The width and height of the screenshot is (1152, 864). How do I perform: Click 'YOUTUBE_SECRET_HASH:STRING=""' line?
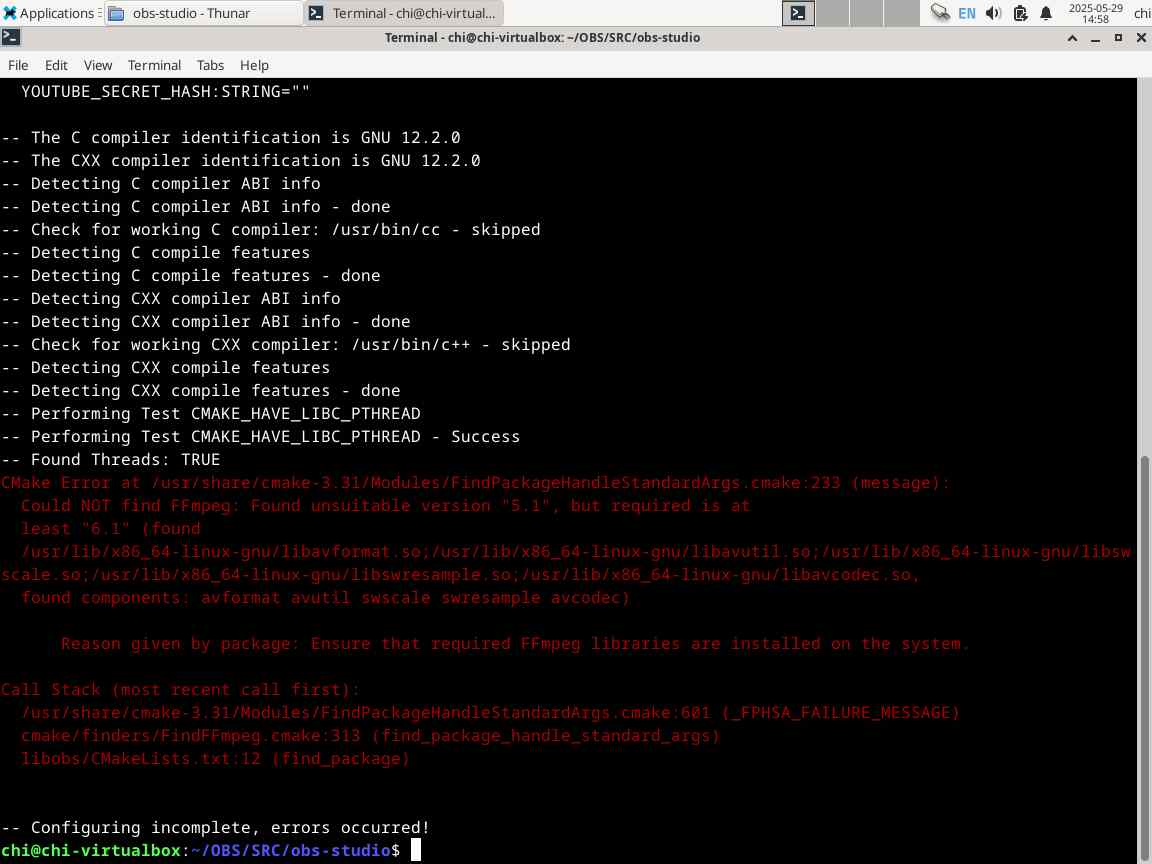click(x=165, y=91)
